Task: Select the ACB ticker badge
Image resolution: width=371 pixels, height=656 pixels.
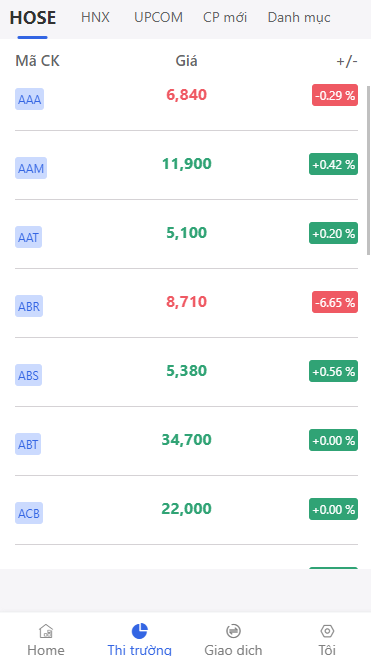Action: pyautogui.click(x=29, y=513)
